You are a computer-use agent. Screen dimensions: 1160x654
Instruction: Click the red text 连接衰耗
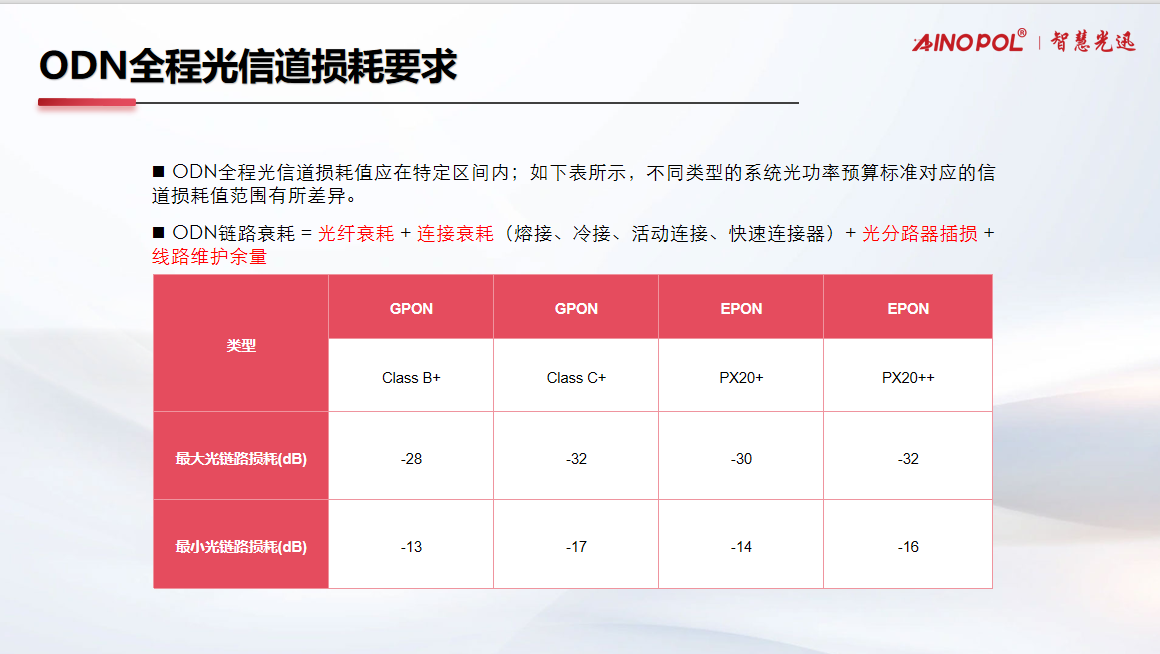click(x=455, y=234)
